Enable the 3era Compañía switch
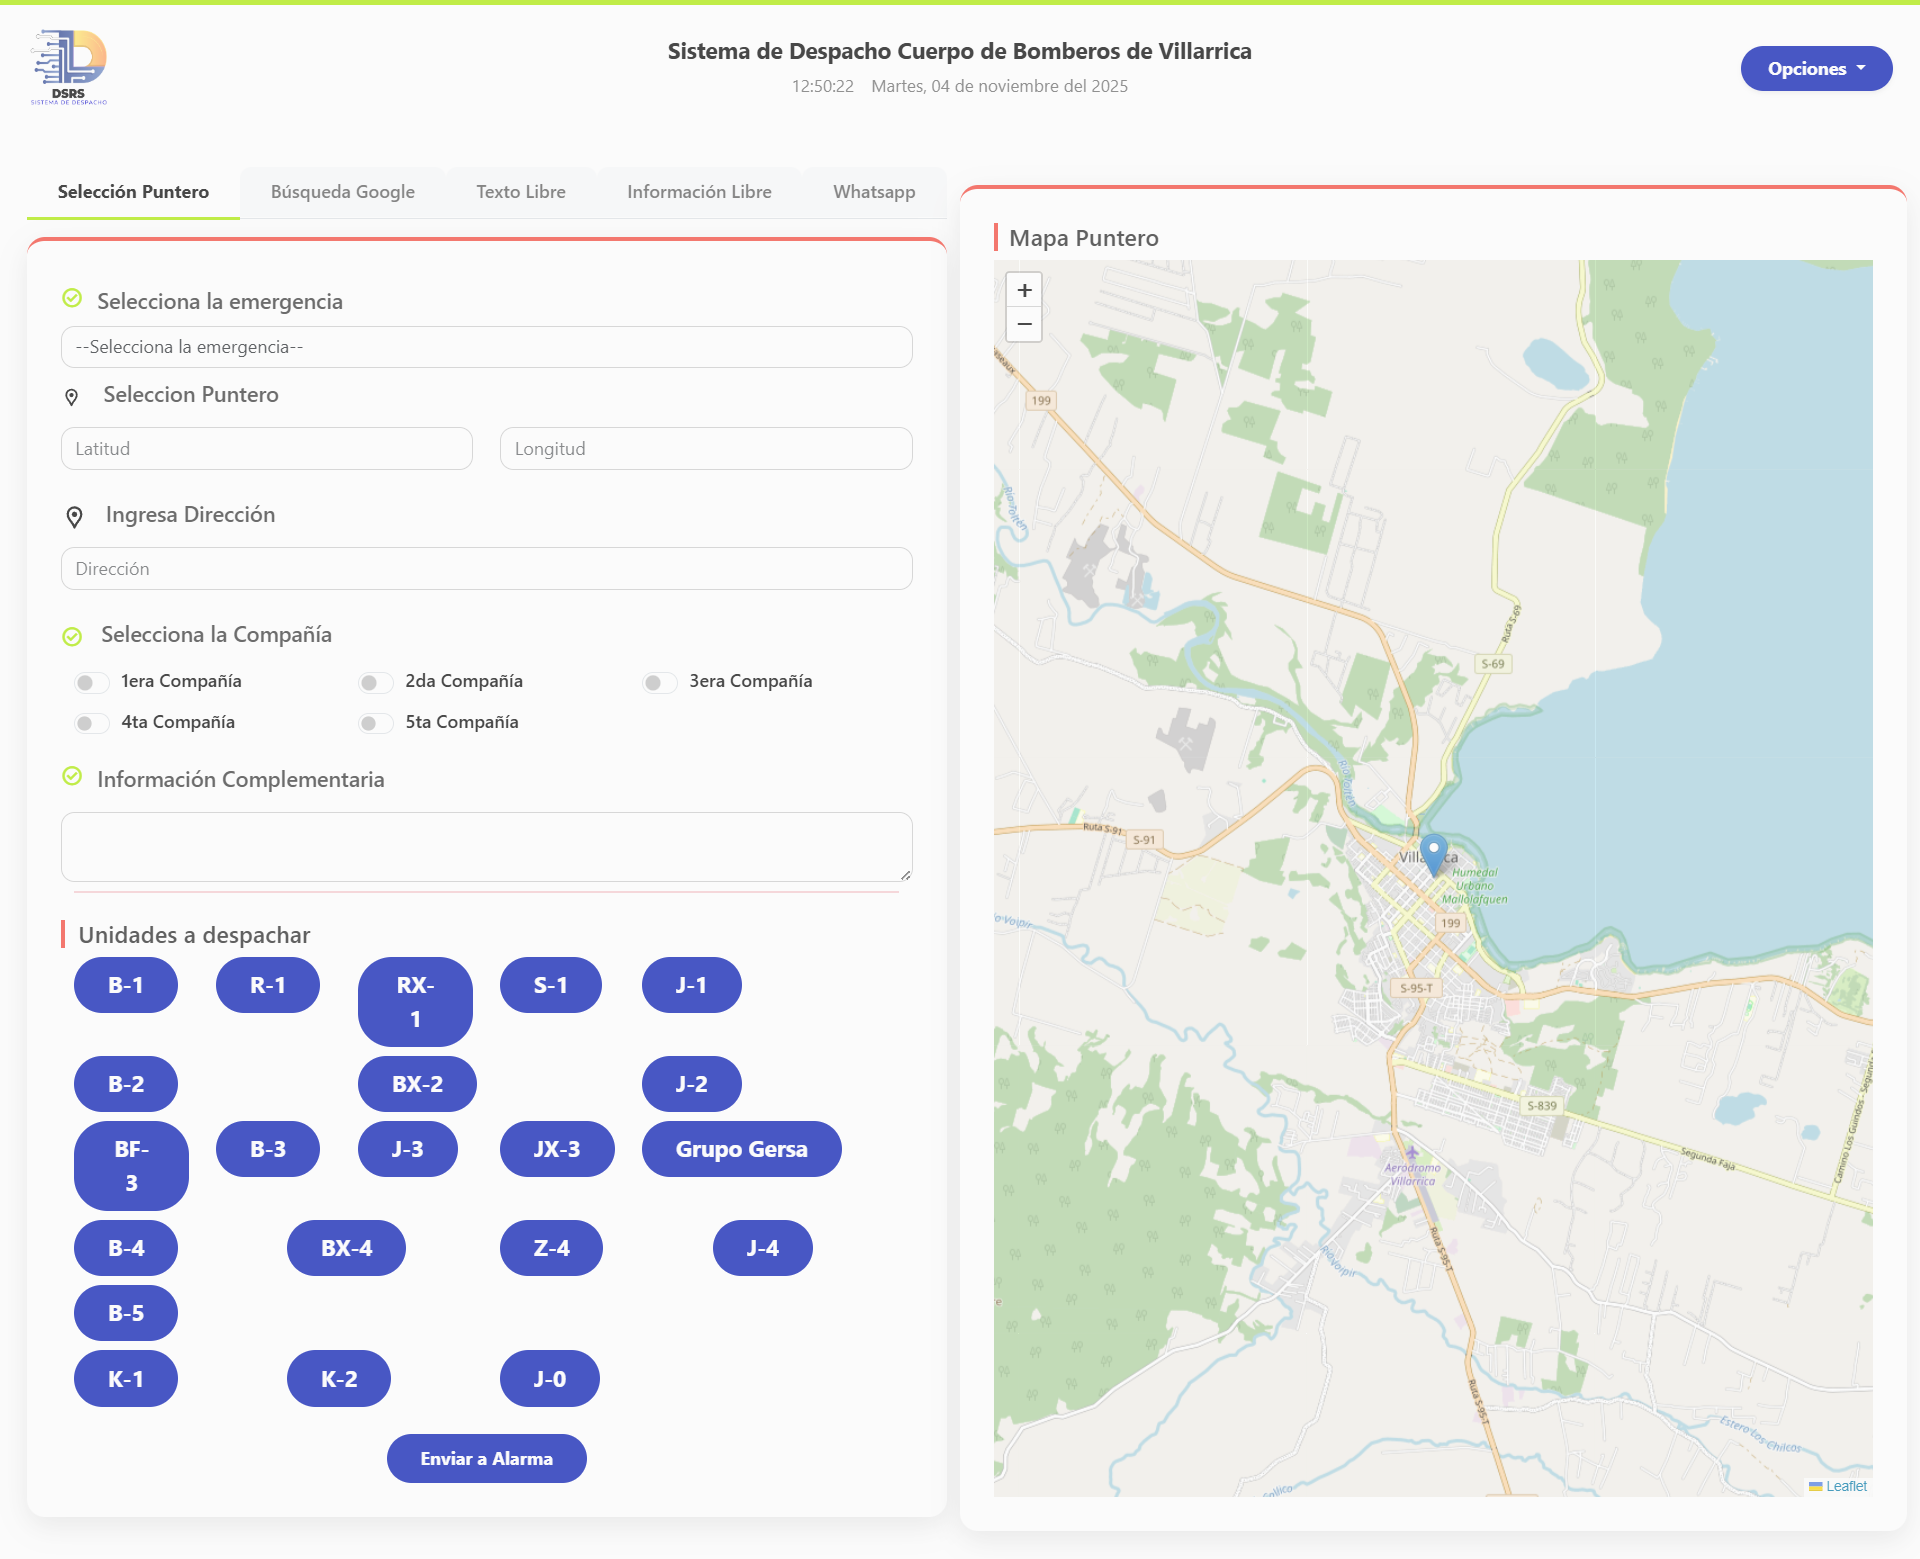Screen dimensions: 1920x1559 coord(659,682)
